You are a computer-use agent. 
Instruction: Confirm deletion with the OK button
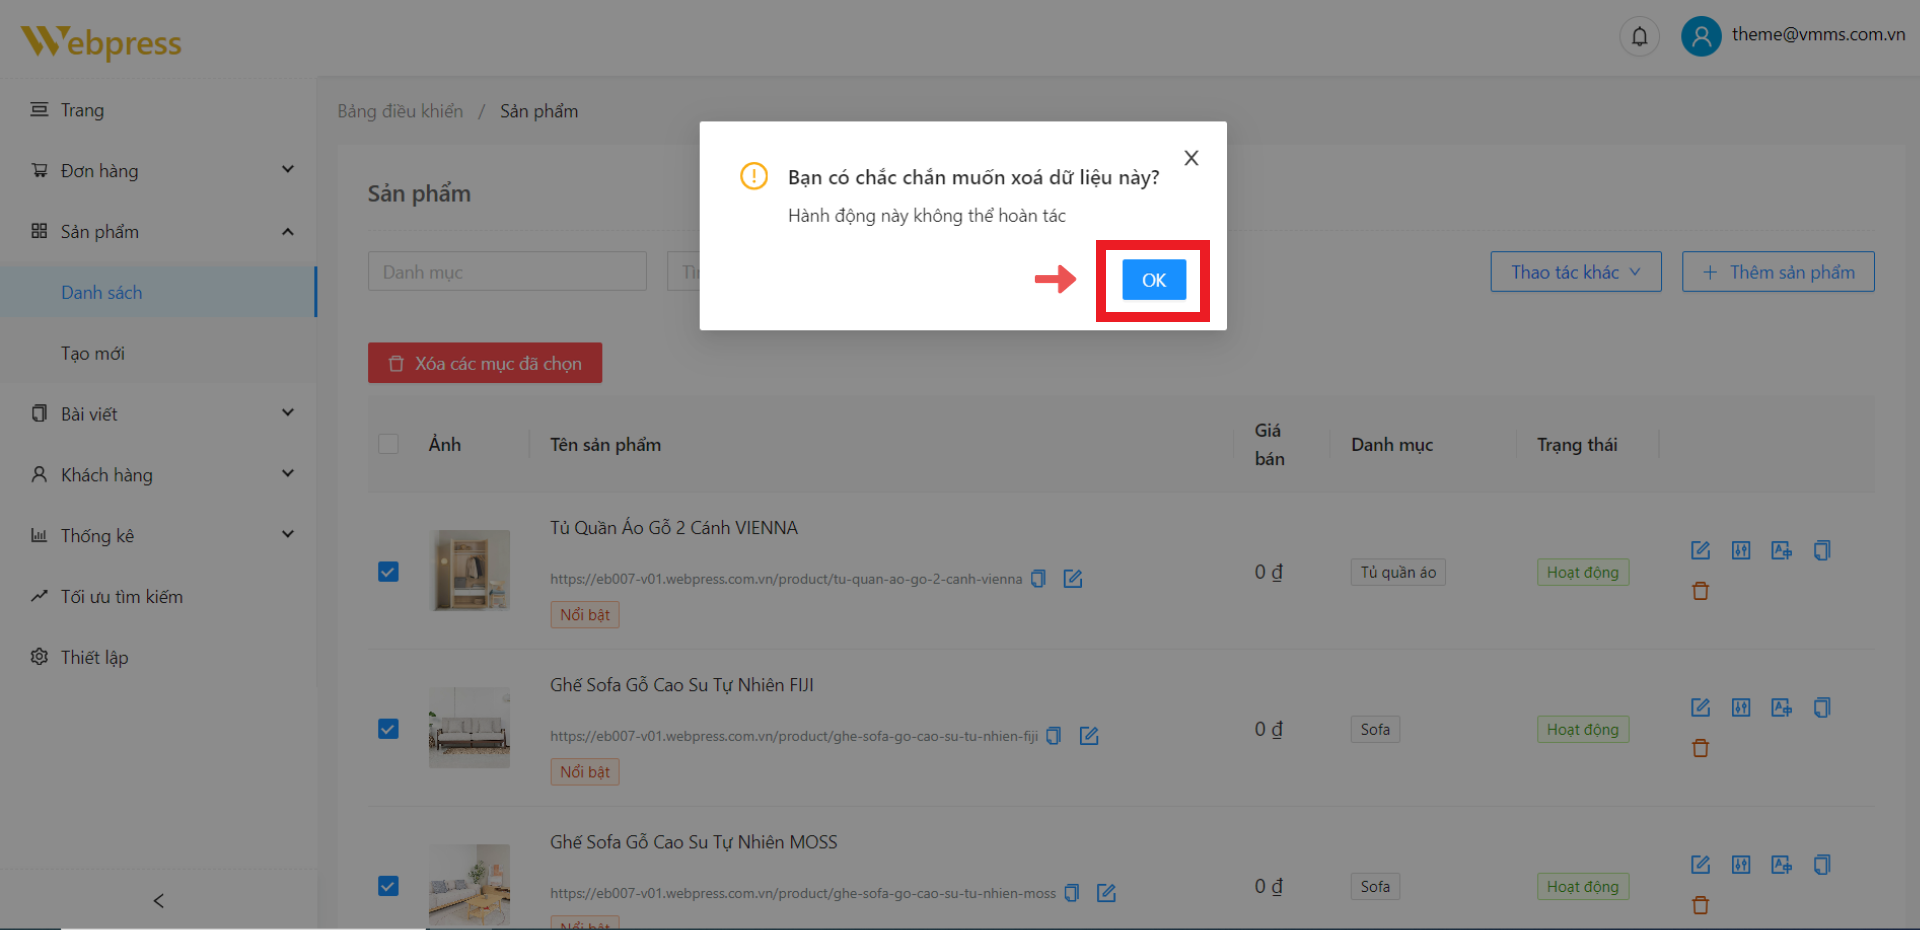pyautogui.click(x=1153, y=280)
